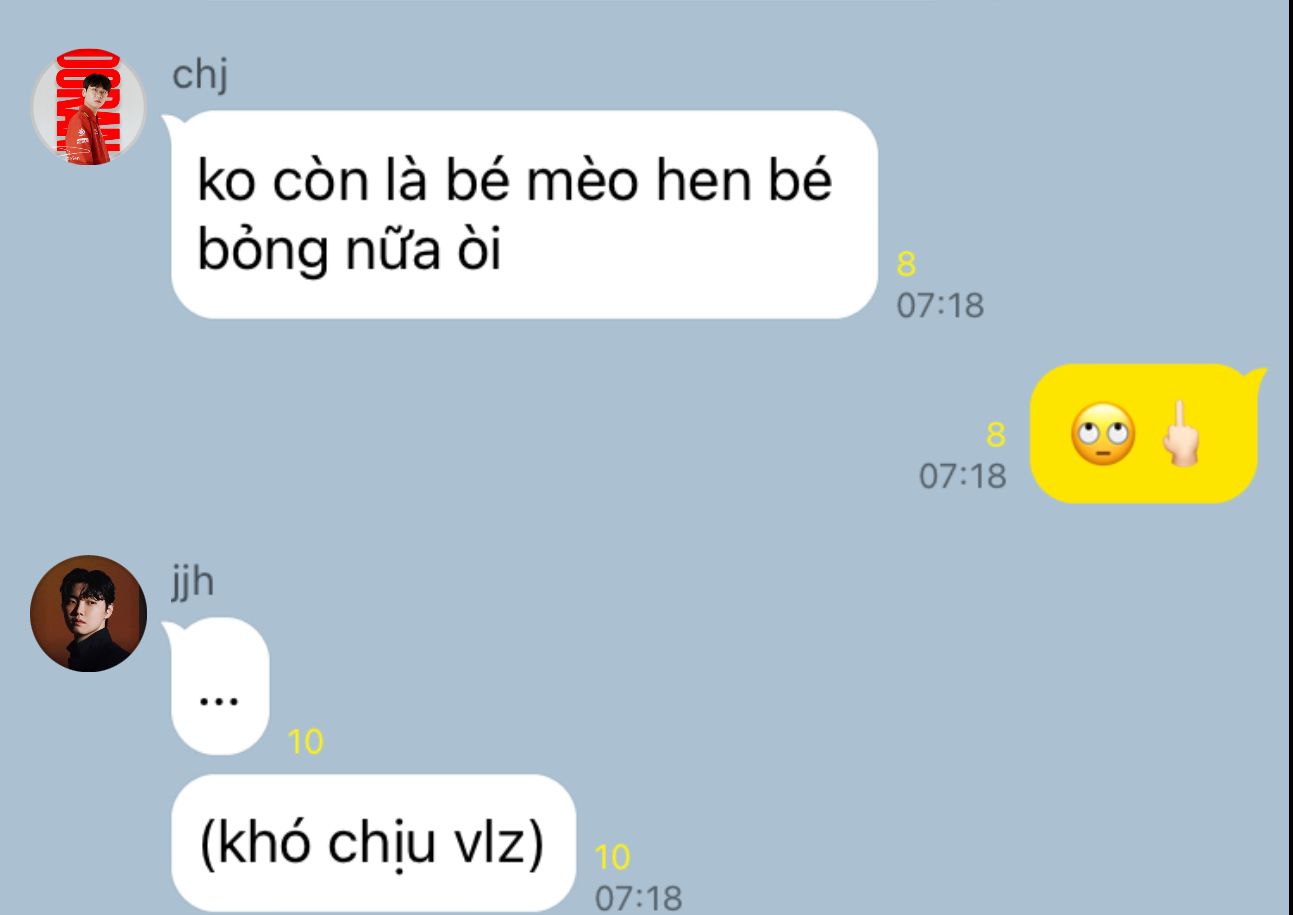Click unread count 10 beside '(khó chịu vlz)'

pyautogui.click(x=613, y=857)
